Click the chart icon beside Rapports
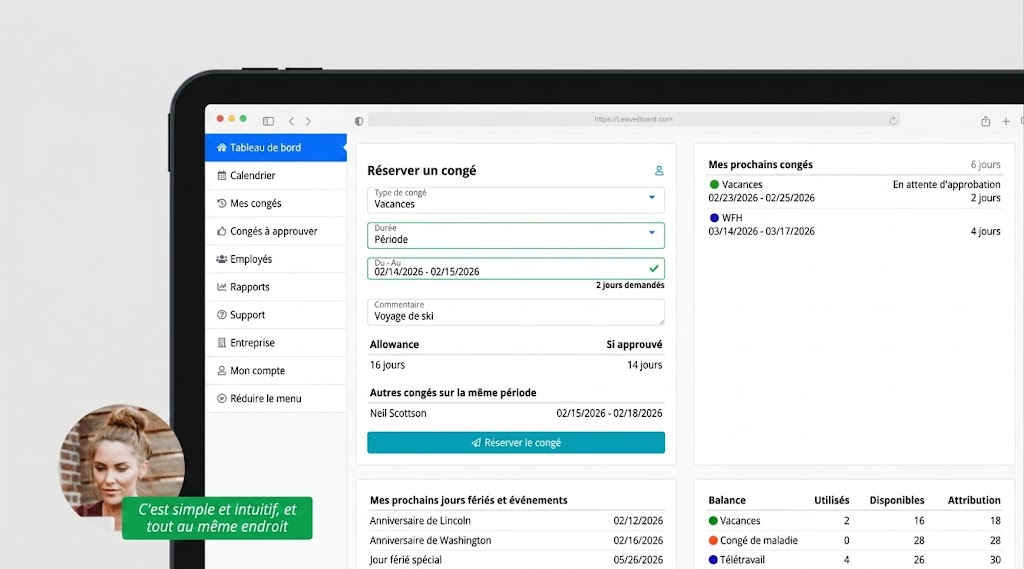Viewport: 1024px width, 569px height. [221, 287]
